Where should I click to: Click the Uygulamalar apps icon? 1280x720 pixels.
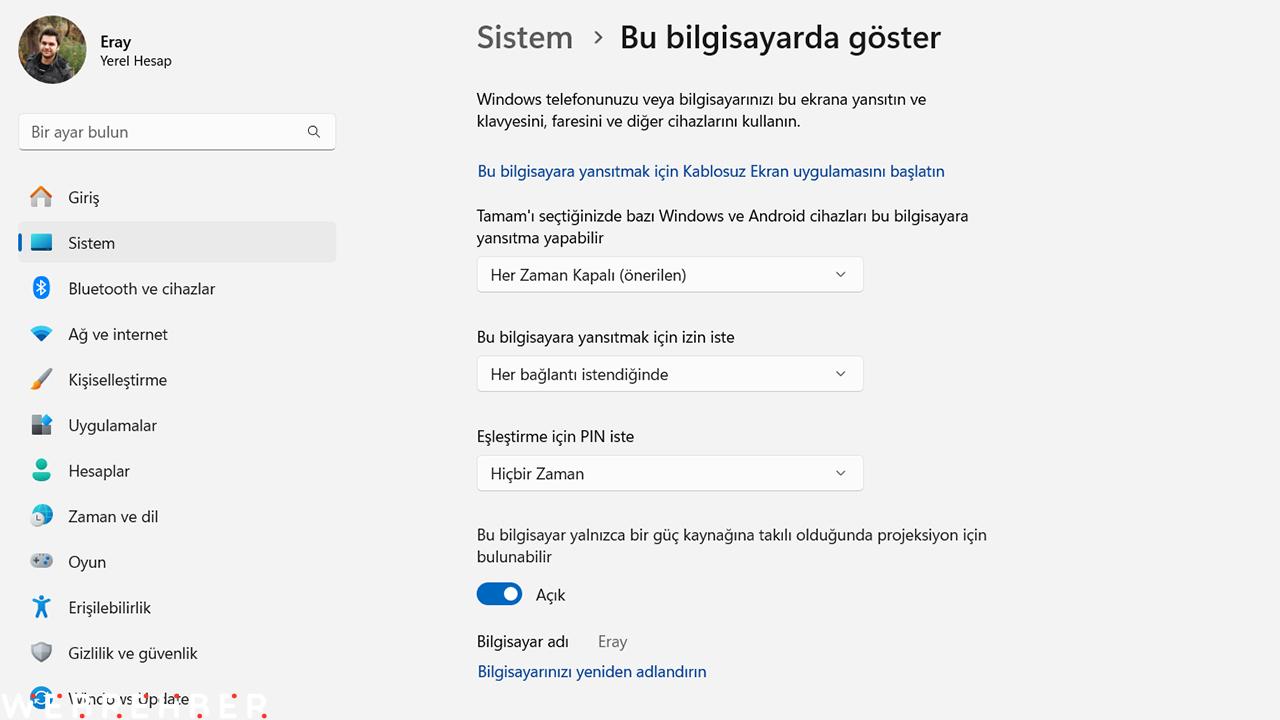click(41, 425)
